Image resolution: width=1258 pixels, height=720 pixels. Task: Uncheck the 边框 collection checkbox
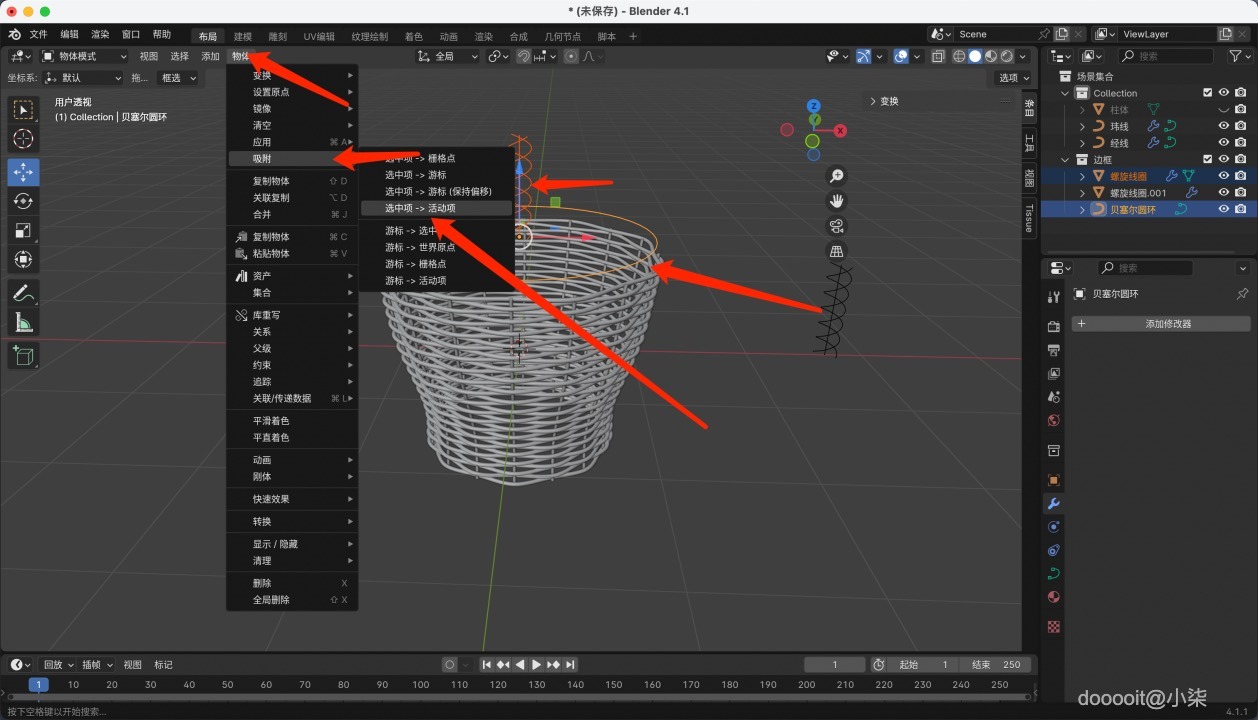pyautogui.click(x=1207, y=160)
